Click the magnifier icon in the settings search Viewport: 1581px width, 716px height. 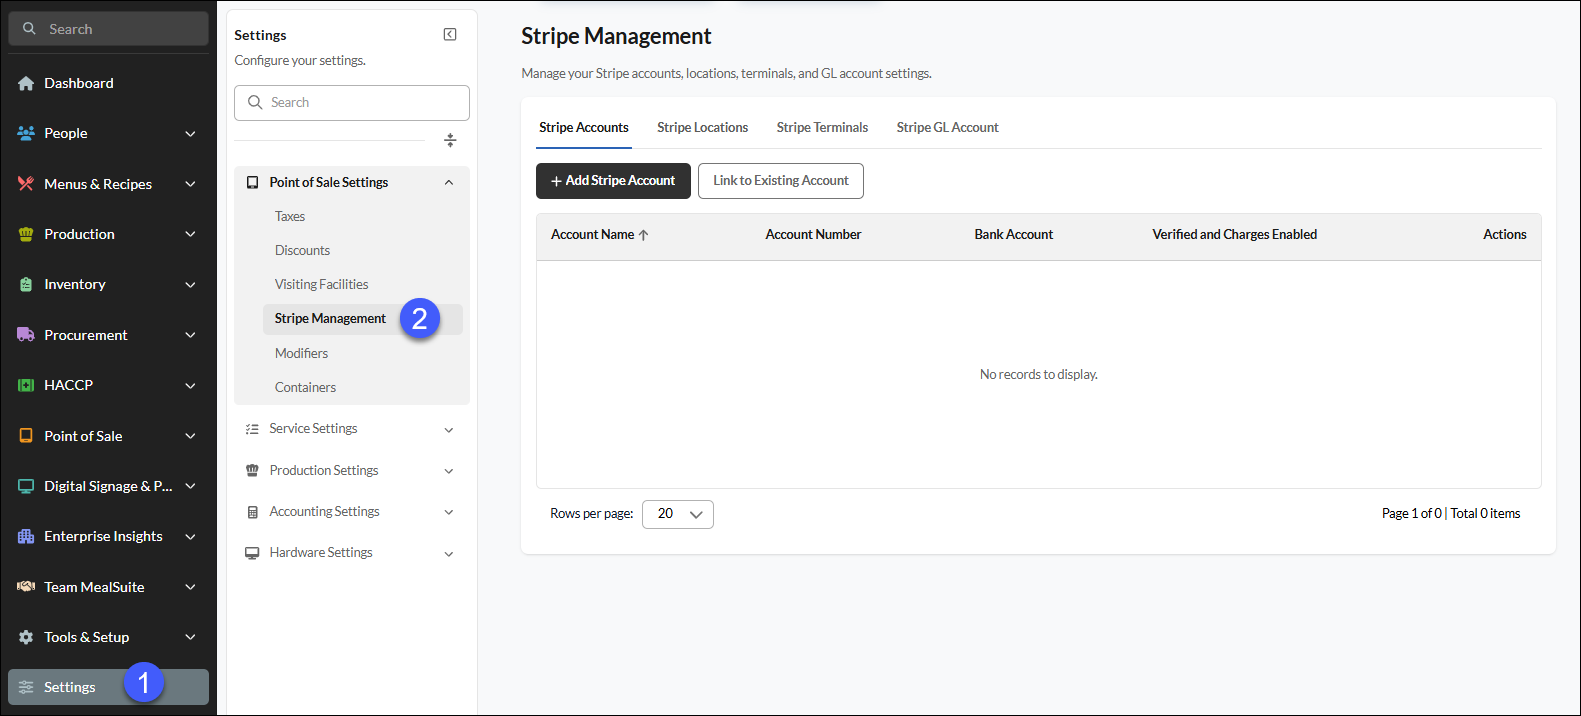pyautogui.click(x=255, y=102)
